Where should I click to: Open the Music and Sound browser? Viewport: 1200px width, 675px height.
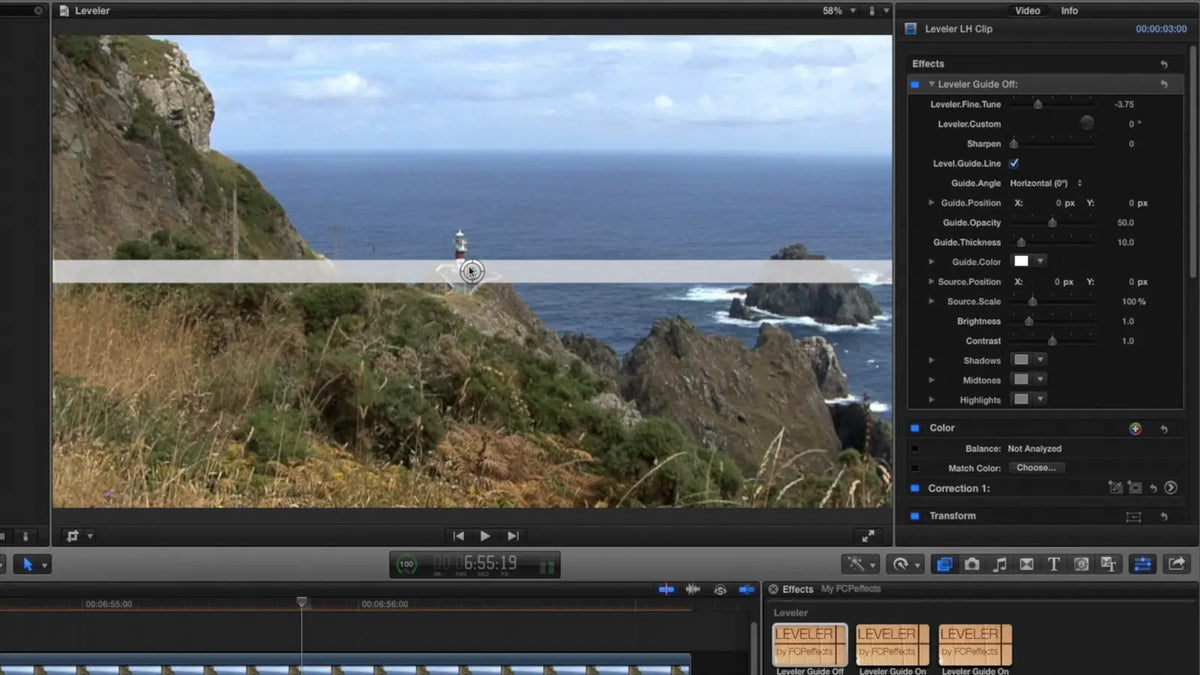click(1000, 564)
